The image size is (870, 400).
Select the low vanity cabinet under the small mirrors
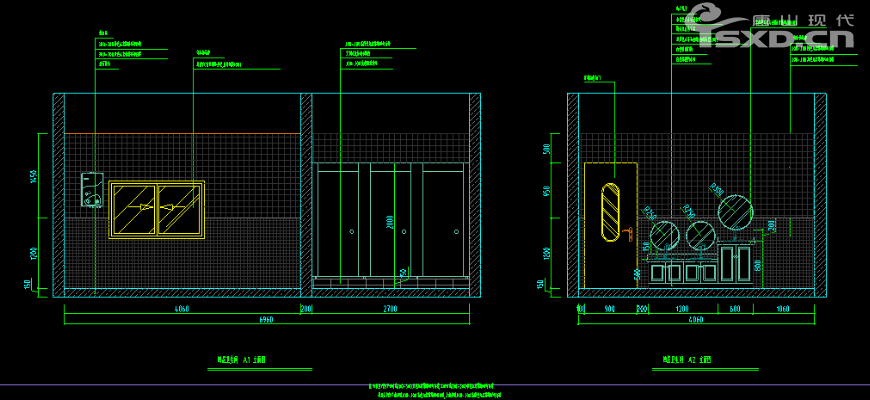(x=684, y=273)
